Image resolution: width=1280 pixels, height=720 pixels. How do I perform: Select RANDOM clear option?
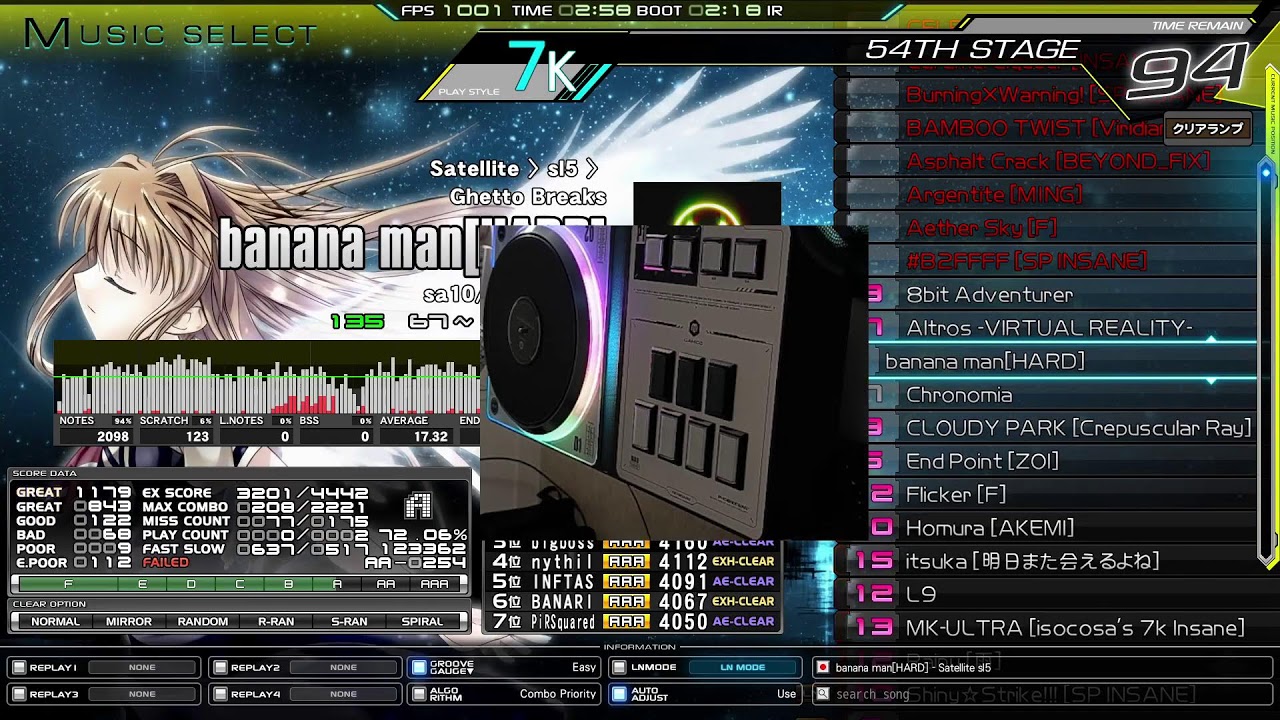pos(203,622)
